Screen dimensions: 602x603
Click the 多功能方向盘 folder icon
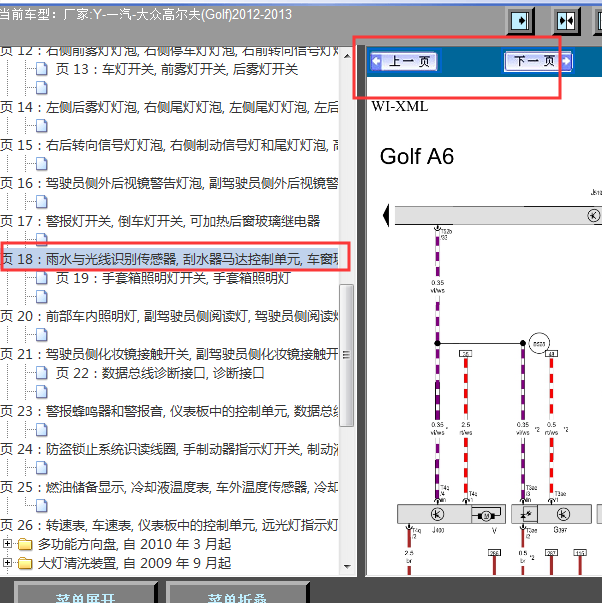[x=25, y=544]
